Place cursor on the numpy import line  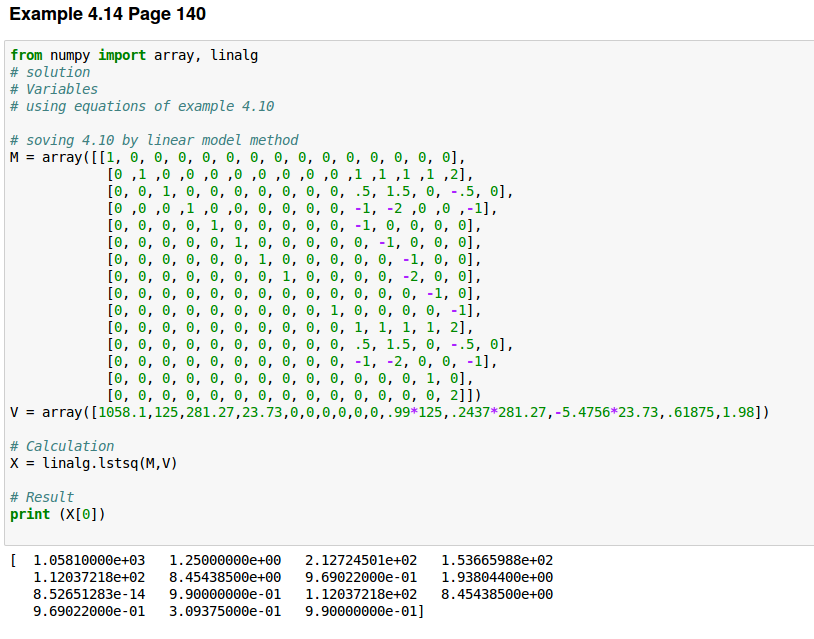[x=134, y=55]
